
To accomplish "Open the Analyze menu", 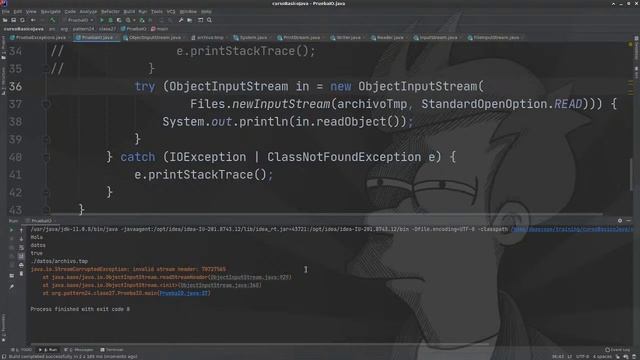I will pyautogui.click(x=88, y=12).
